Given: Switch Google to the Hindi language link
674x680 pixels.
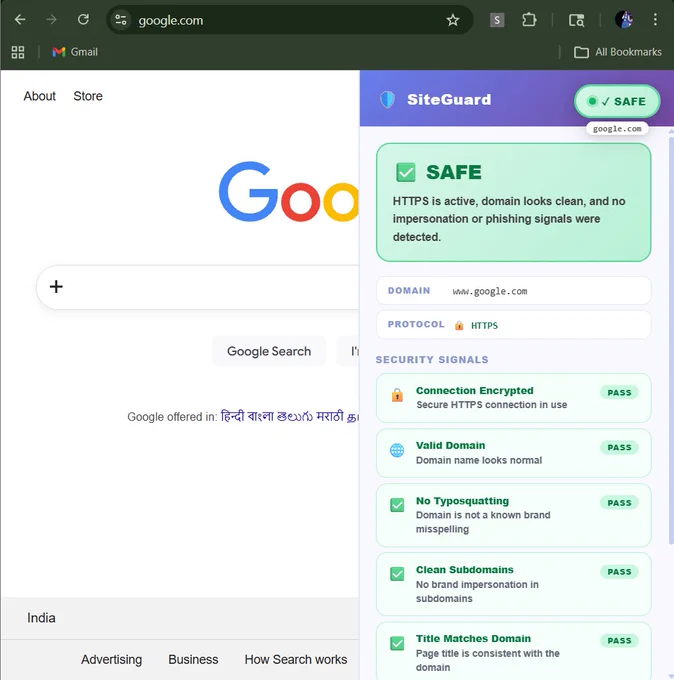Looking at the screenshot, I should [232, 416].
